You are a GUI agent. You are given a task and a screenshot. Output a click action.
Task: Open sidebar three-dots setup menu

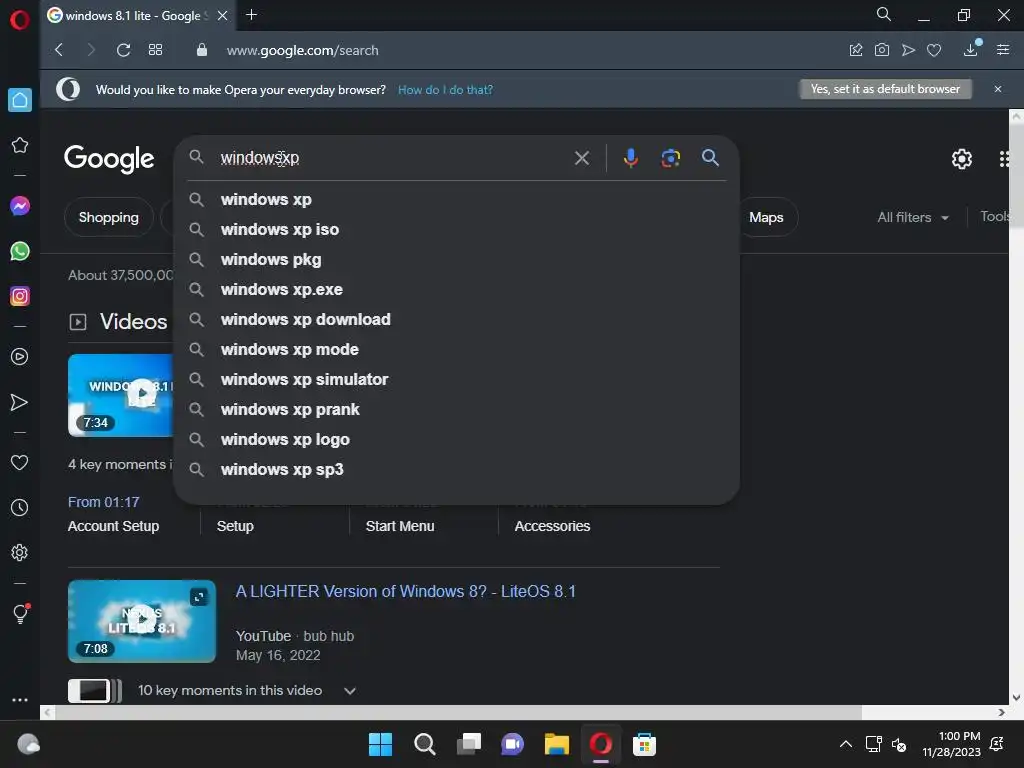[20, 699]
